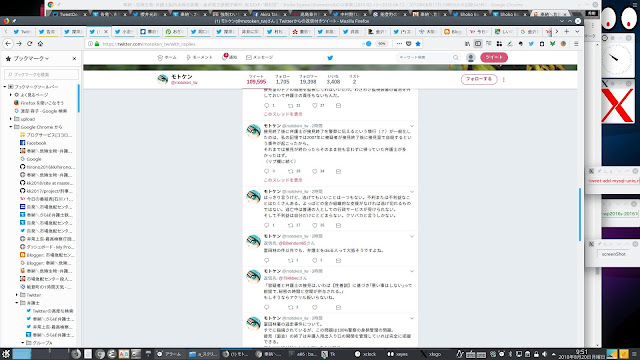The image size is (640, 360).
Task: Click the bookmarks search field in sidebar
Action: (41, 74)
